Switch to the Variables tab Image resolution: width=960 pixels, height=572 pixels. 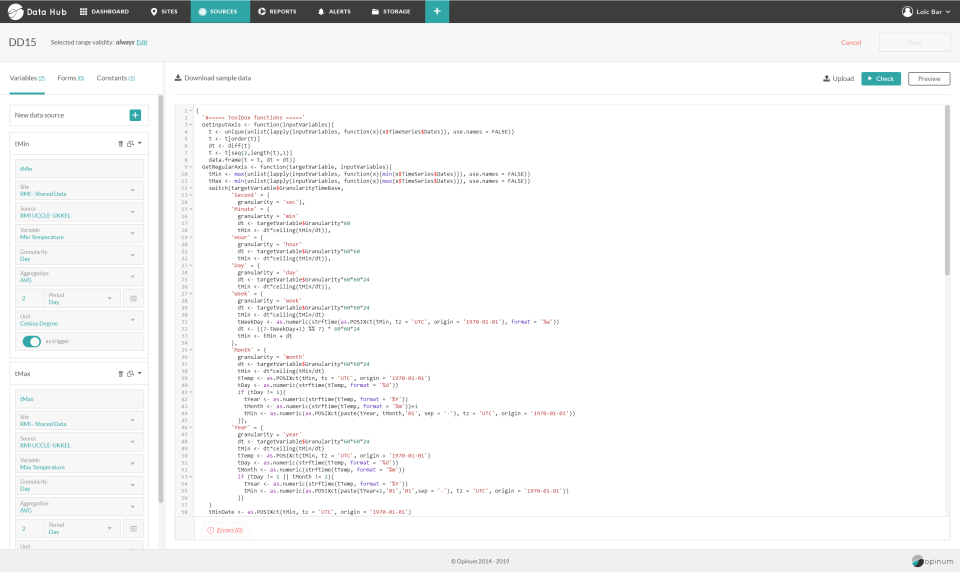point(27,78)
